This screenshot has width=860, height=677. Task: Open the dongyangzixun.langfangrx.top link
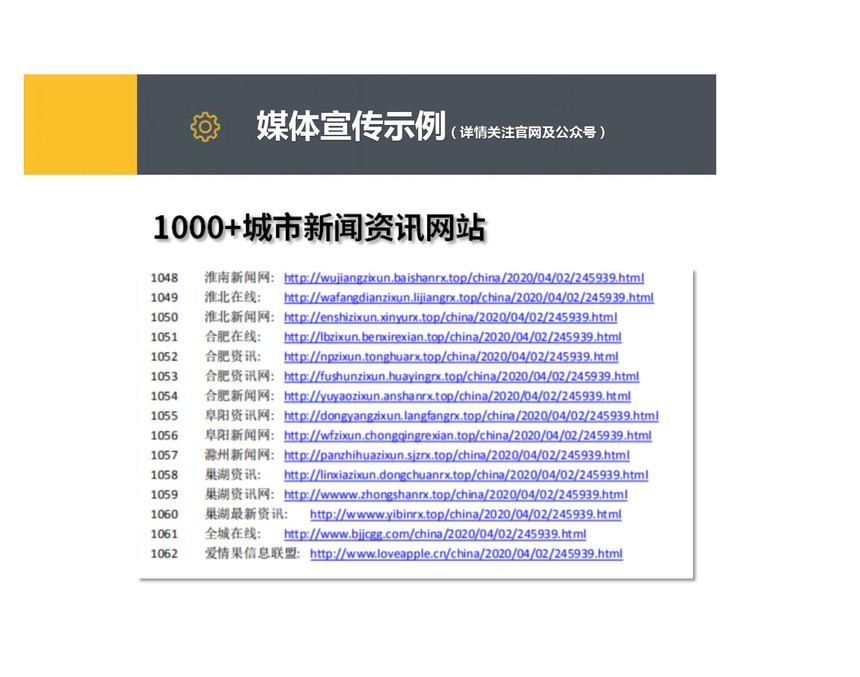coord(471,416)
